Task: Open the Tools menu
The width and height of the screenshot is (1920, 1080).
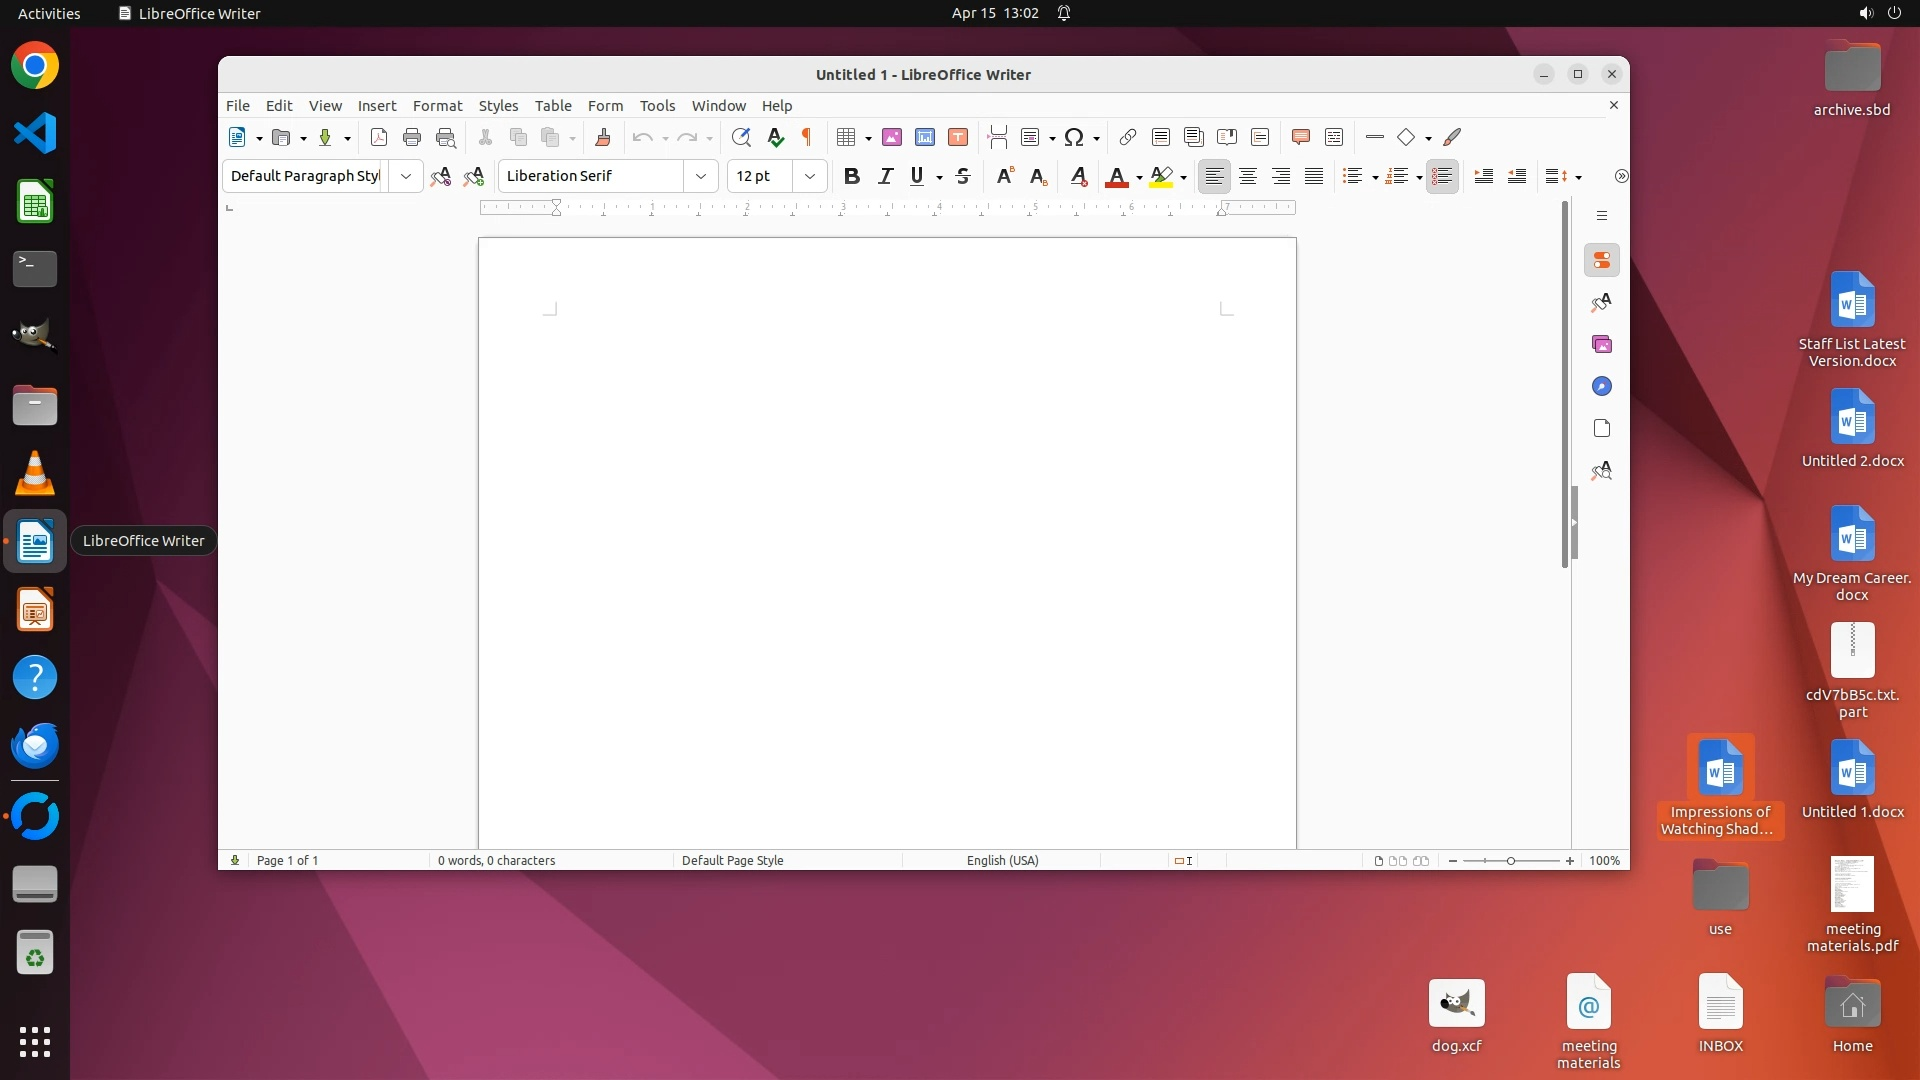Action: [657, 105]
